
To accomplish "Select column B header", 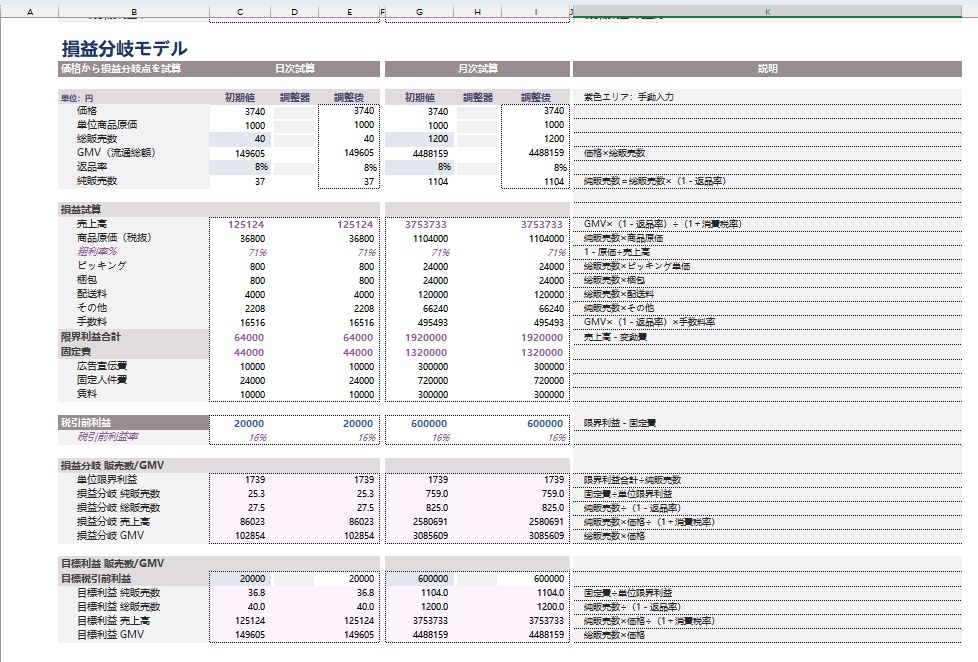I will [133, 12].
